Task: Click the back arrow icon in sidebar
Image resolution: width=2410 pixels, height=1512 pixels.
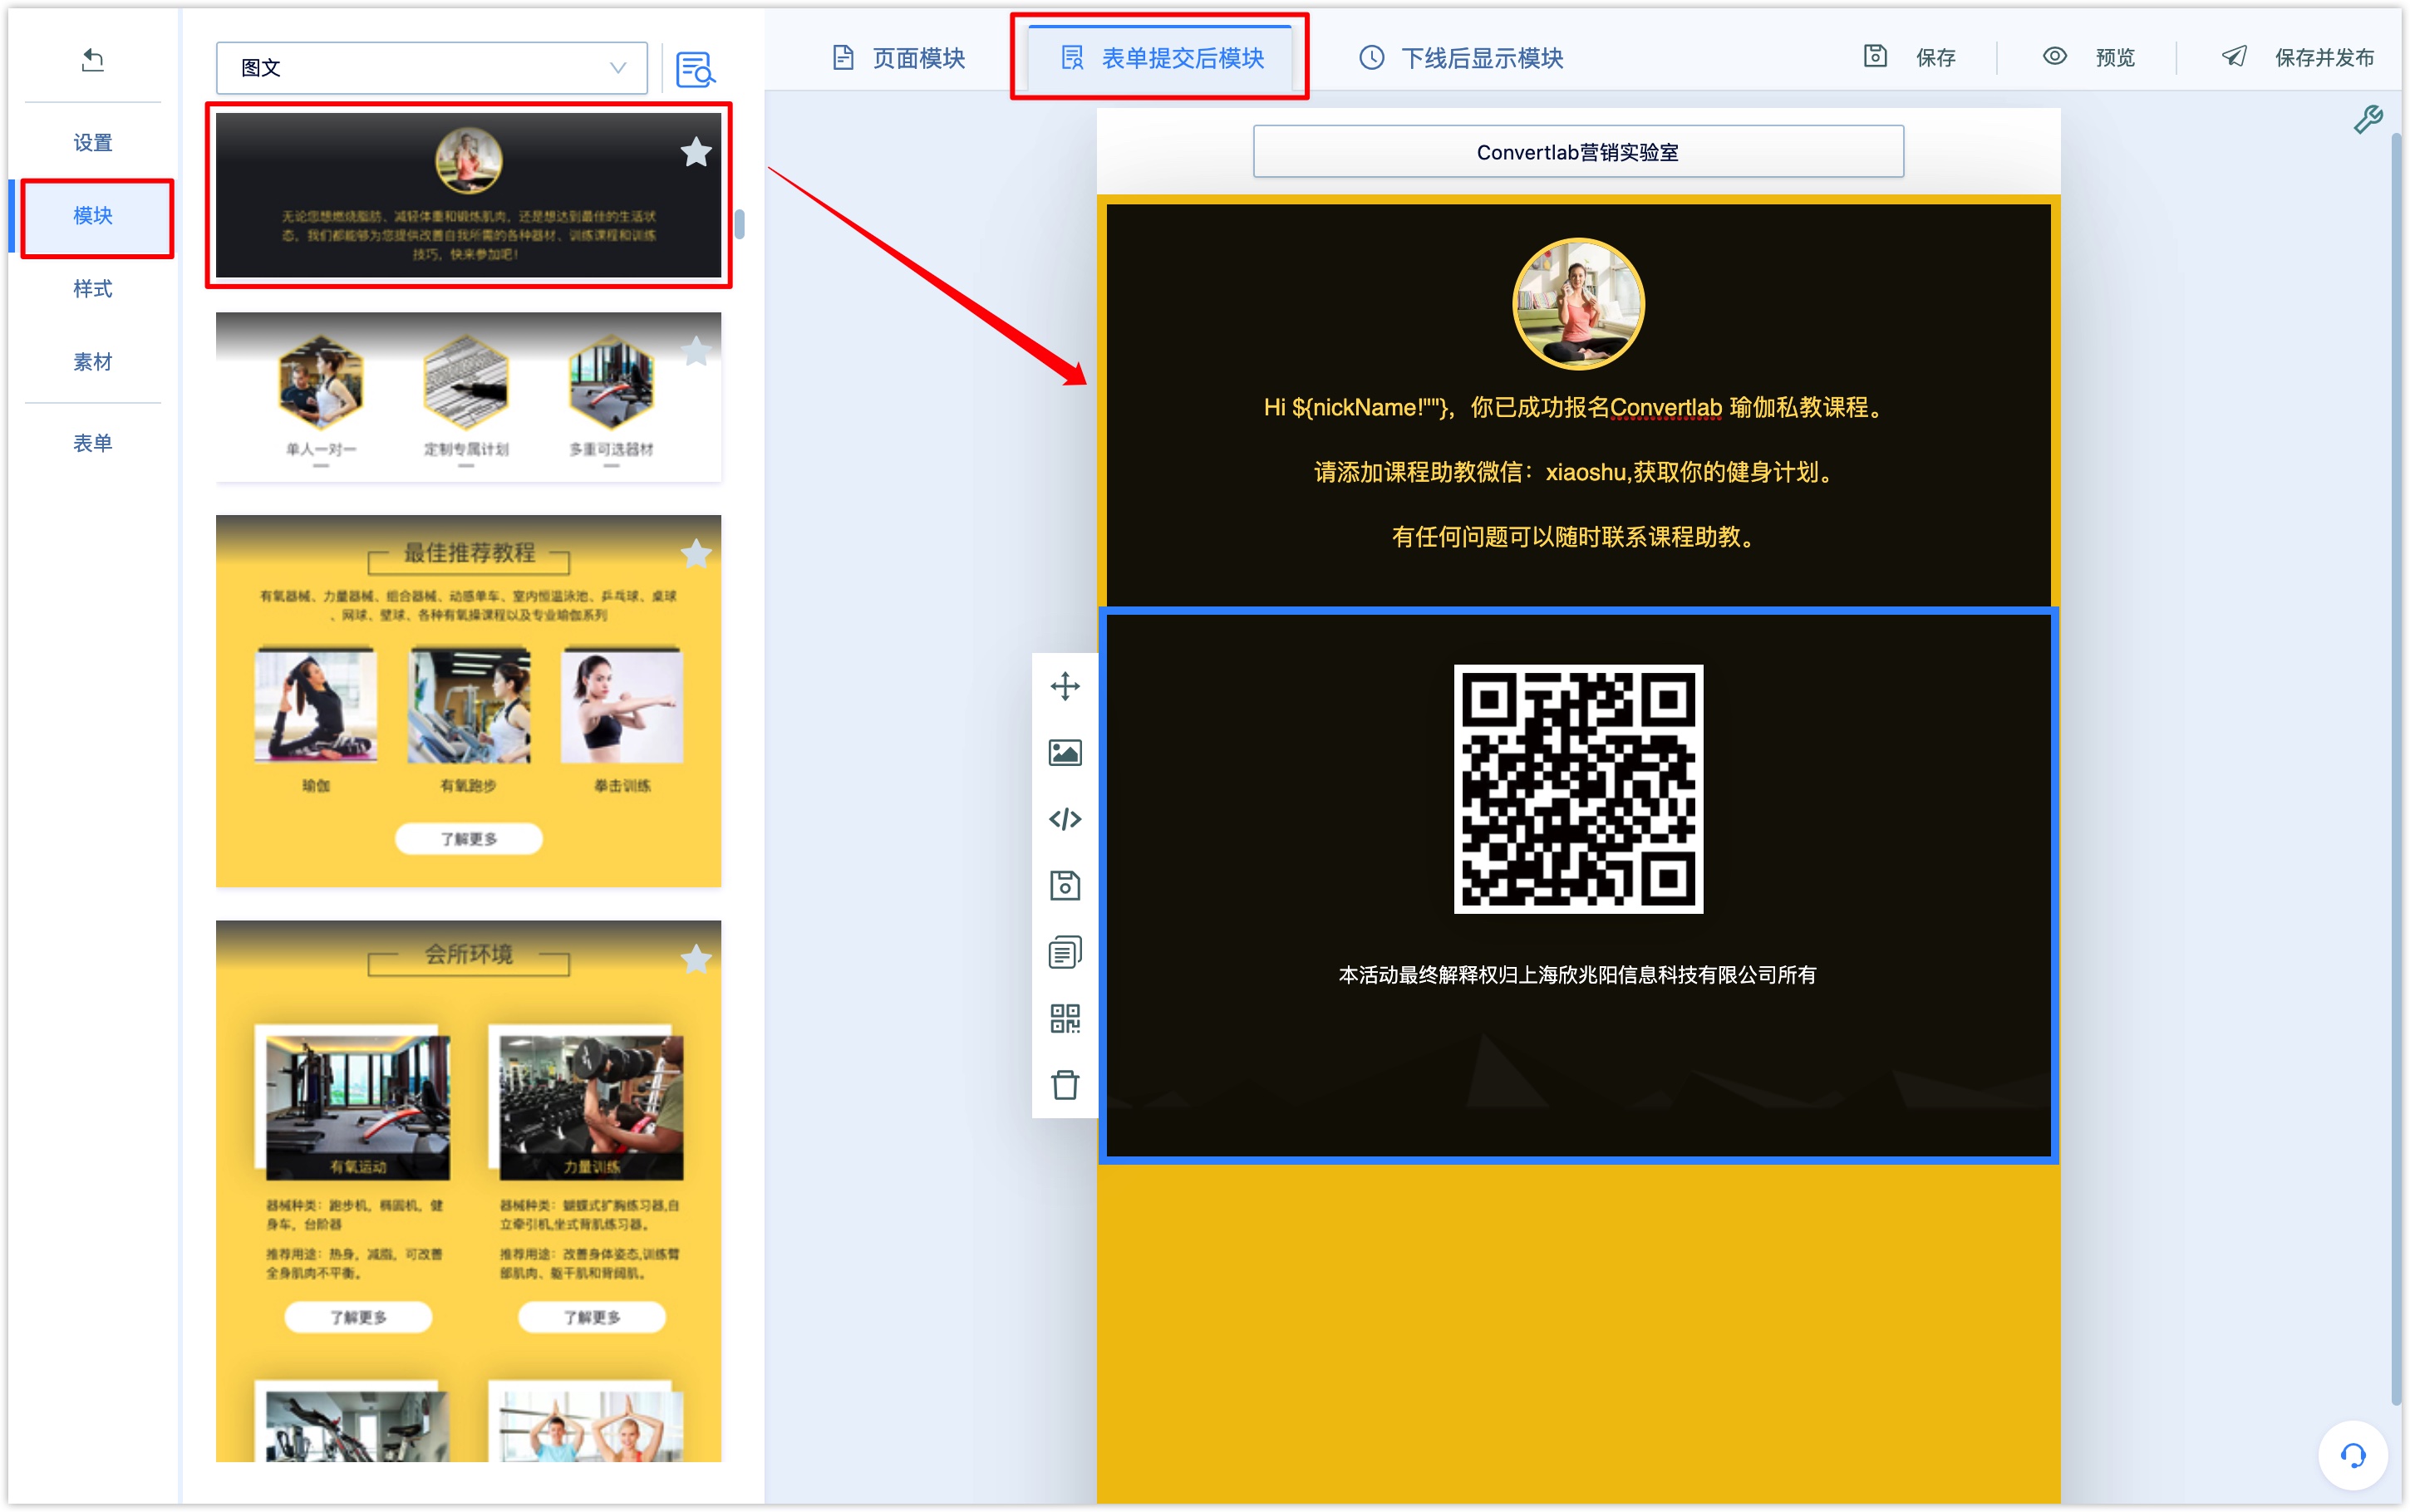Action: [92, 60]
